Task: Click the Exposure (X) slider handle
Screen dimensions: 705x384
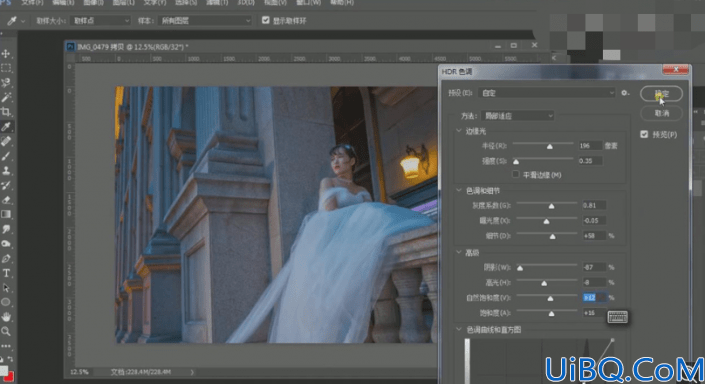Action: [x=546, y=221]
